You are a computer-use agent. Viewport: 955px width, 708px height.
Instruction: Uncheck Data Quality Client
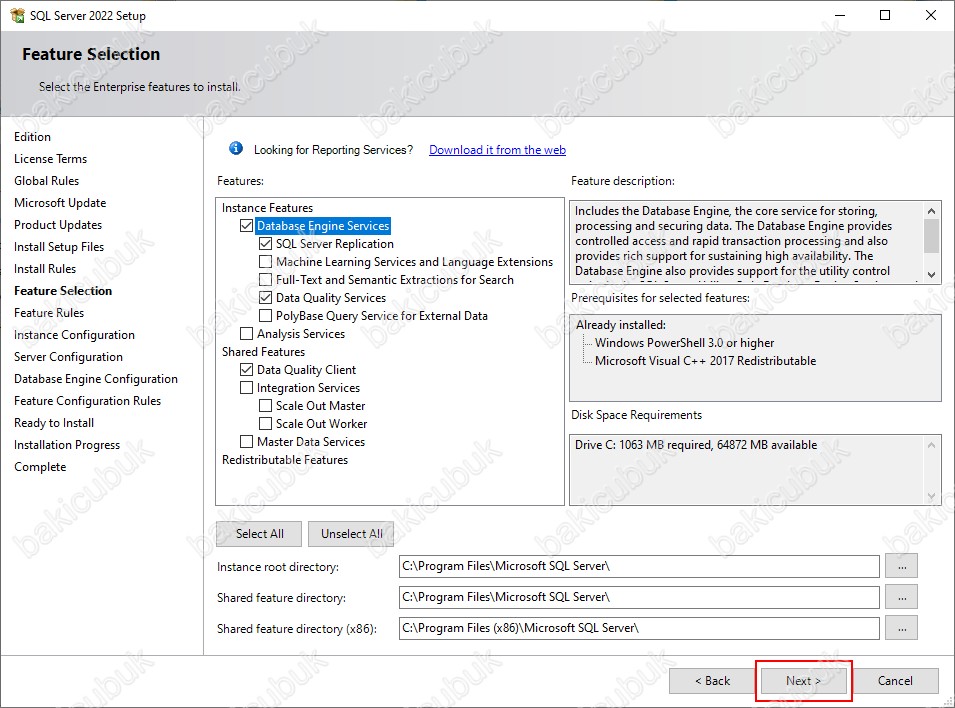(x=247, y=370)
